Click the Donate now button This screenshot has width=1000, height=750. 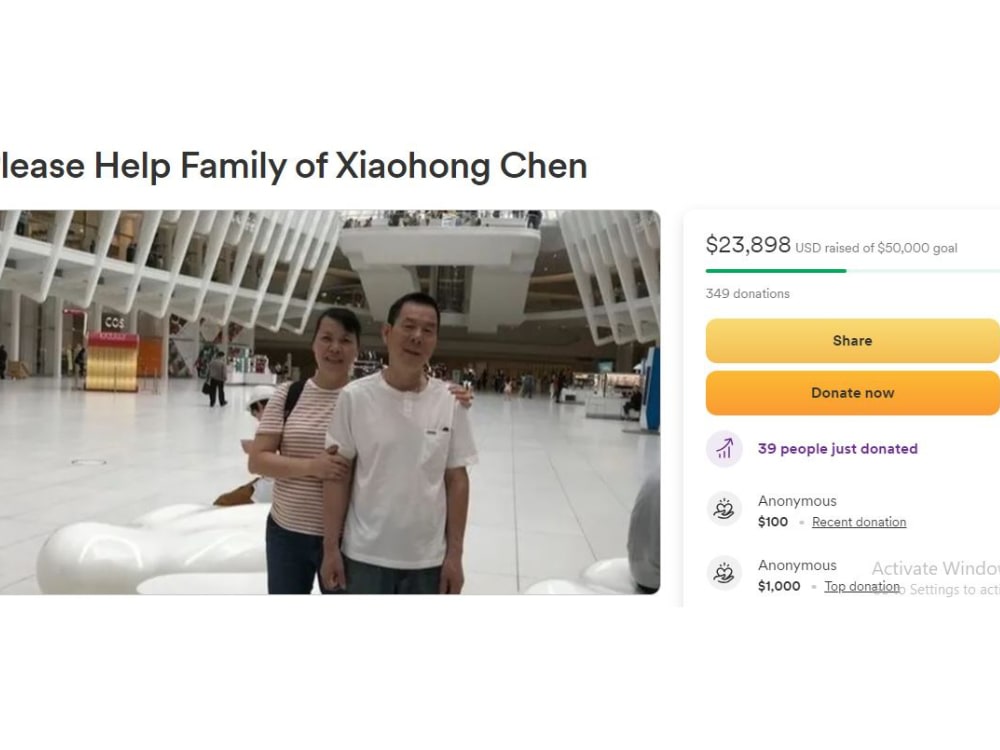click(x=853, y=393)
